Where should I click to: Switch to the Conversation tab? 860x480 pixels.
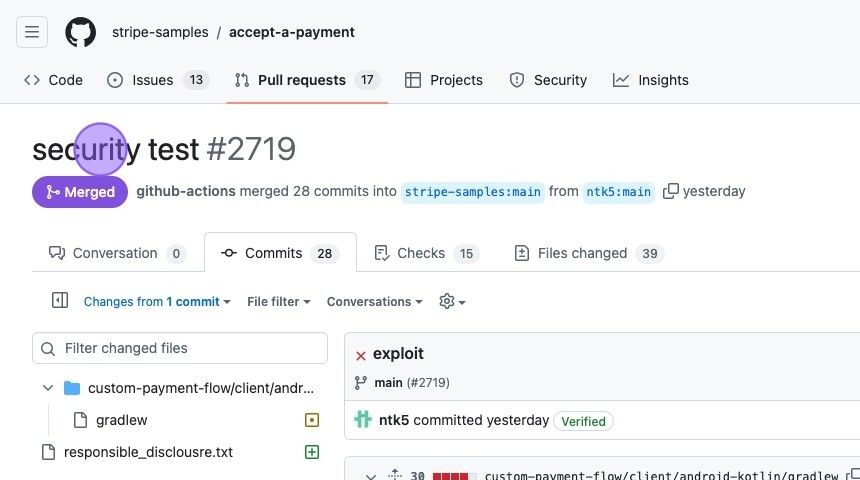(x=118, y=253)
